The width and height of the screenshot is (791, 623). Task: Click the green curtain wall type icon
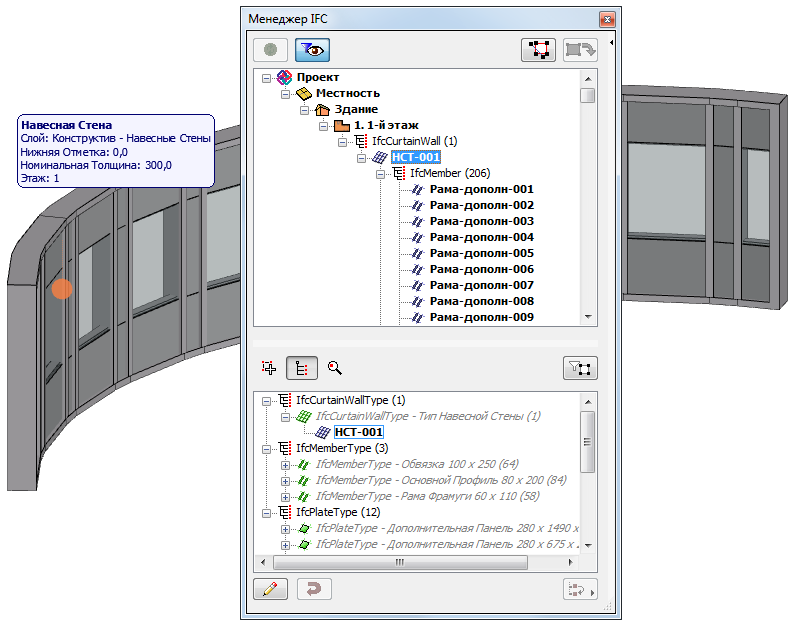click(x=304, y=417)
